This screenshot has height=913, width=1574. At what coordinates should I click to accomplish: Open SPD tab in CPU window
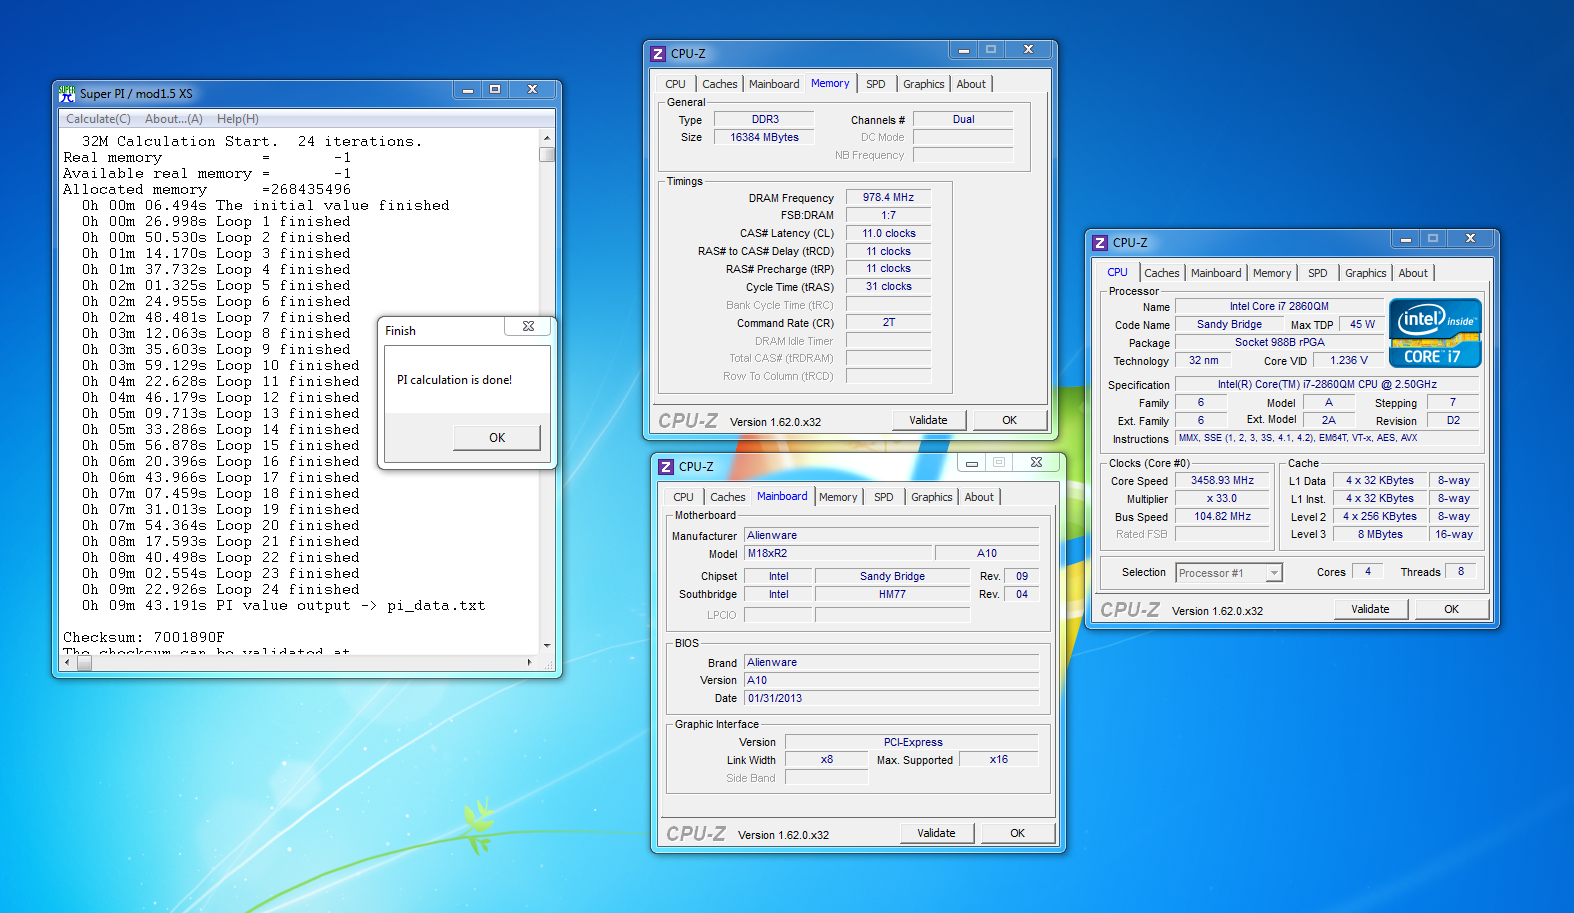tap(1318, 273)
